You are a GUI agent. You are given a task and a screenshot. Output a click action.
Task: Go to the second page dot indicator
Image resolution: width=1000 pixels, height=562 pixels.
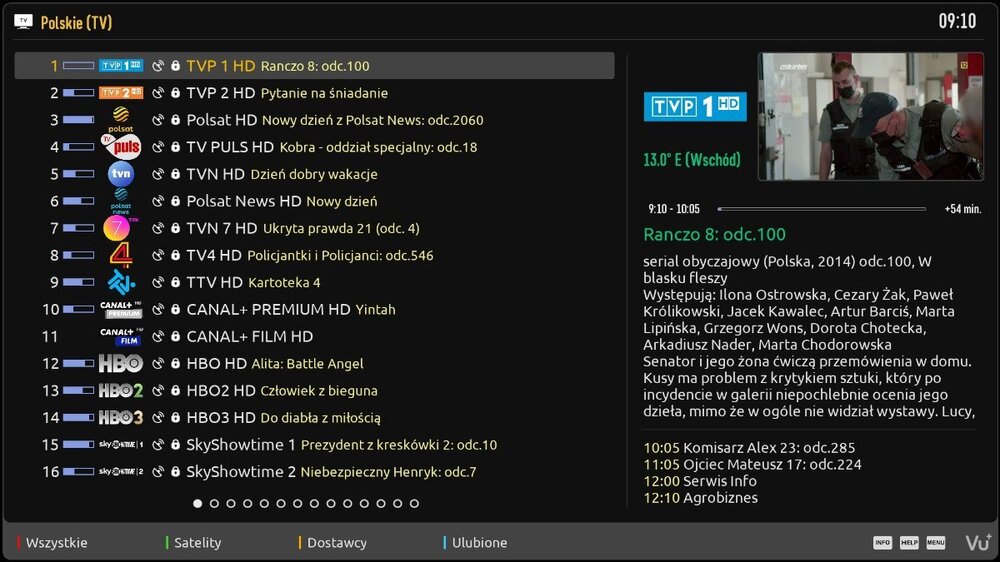214,503
